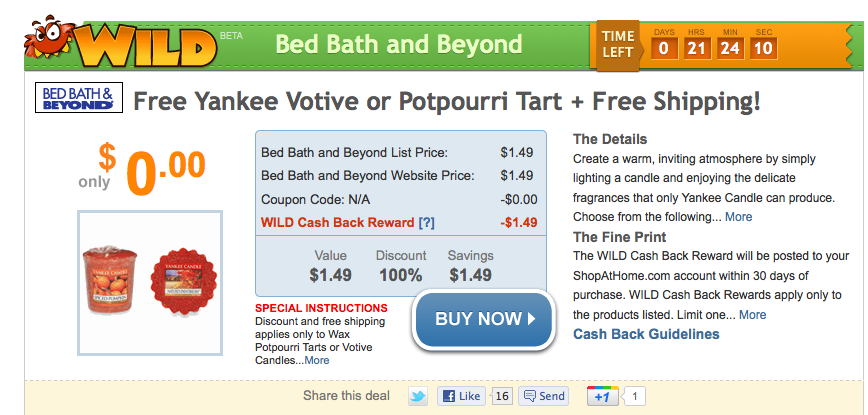Expand The Details with More link
Viewport: 868px width, 415px height.
738,216
